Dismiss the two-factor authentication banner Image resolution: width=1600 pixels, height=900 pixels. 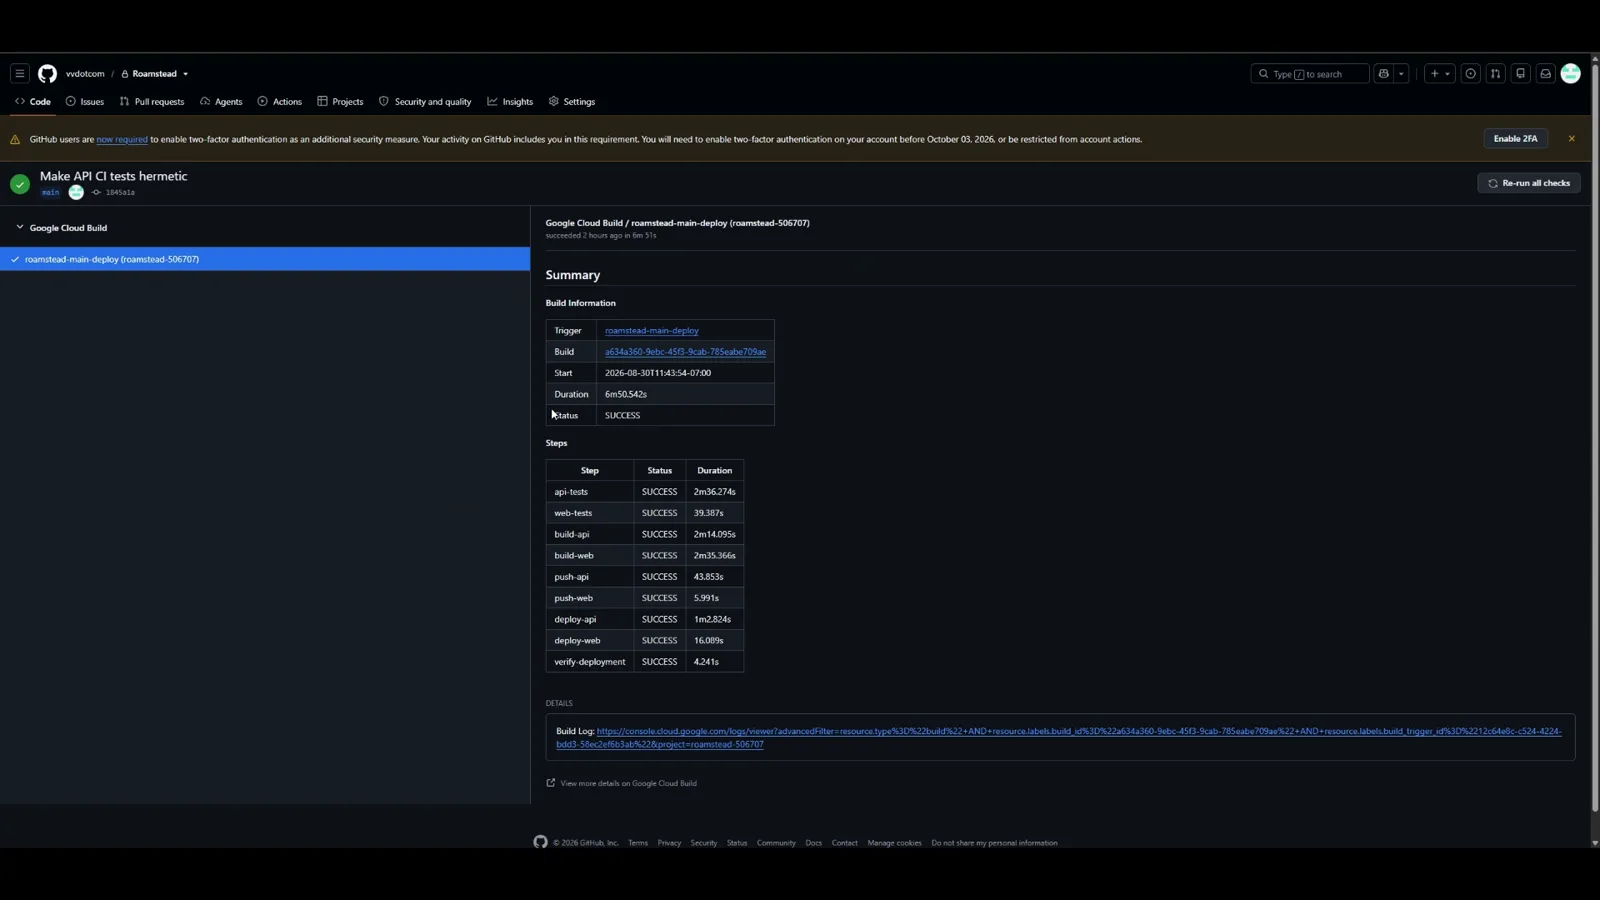tap(1572, 139)
